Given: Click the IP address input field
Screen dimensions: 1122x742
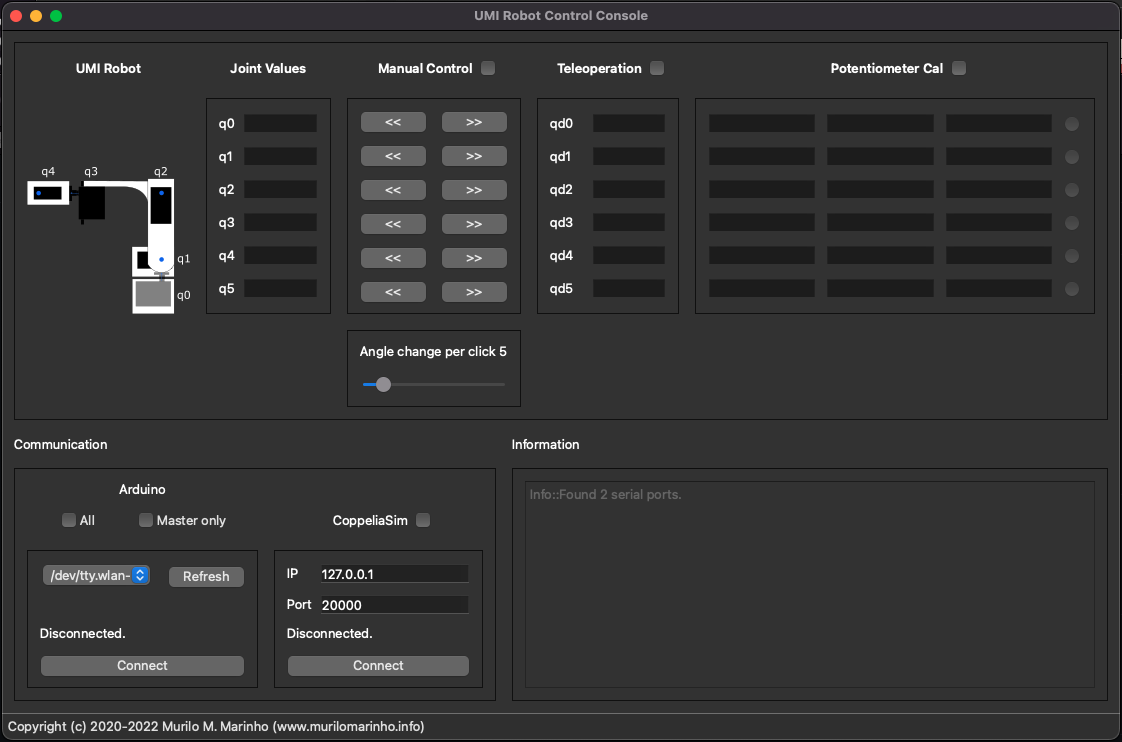Looking at the screenshot, I should (394, 574).
